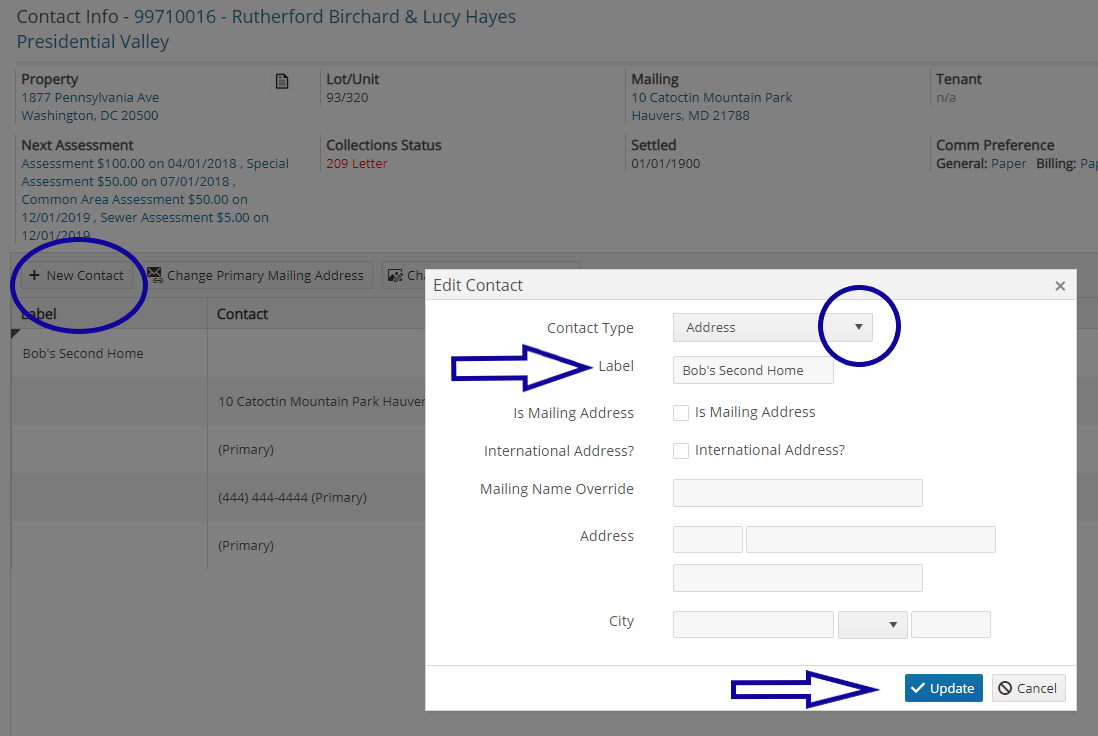Select Bob's Second Home label row
Screen dimensions: 1098x736
point(83,354)
